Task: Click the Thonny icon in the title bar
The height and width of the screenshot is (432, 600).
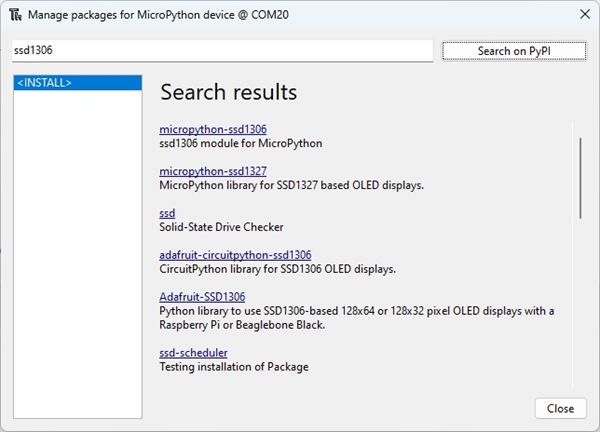Action: click(15, 15)
